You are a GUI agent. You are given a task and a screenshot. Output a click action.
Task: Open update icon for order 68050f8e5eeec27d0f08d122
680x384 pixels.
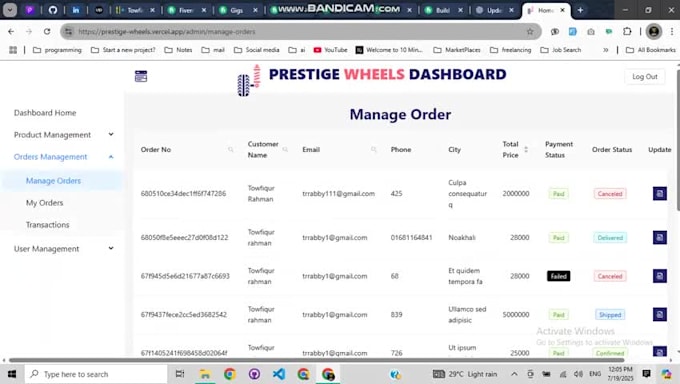point(660,237)
